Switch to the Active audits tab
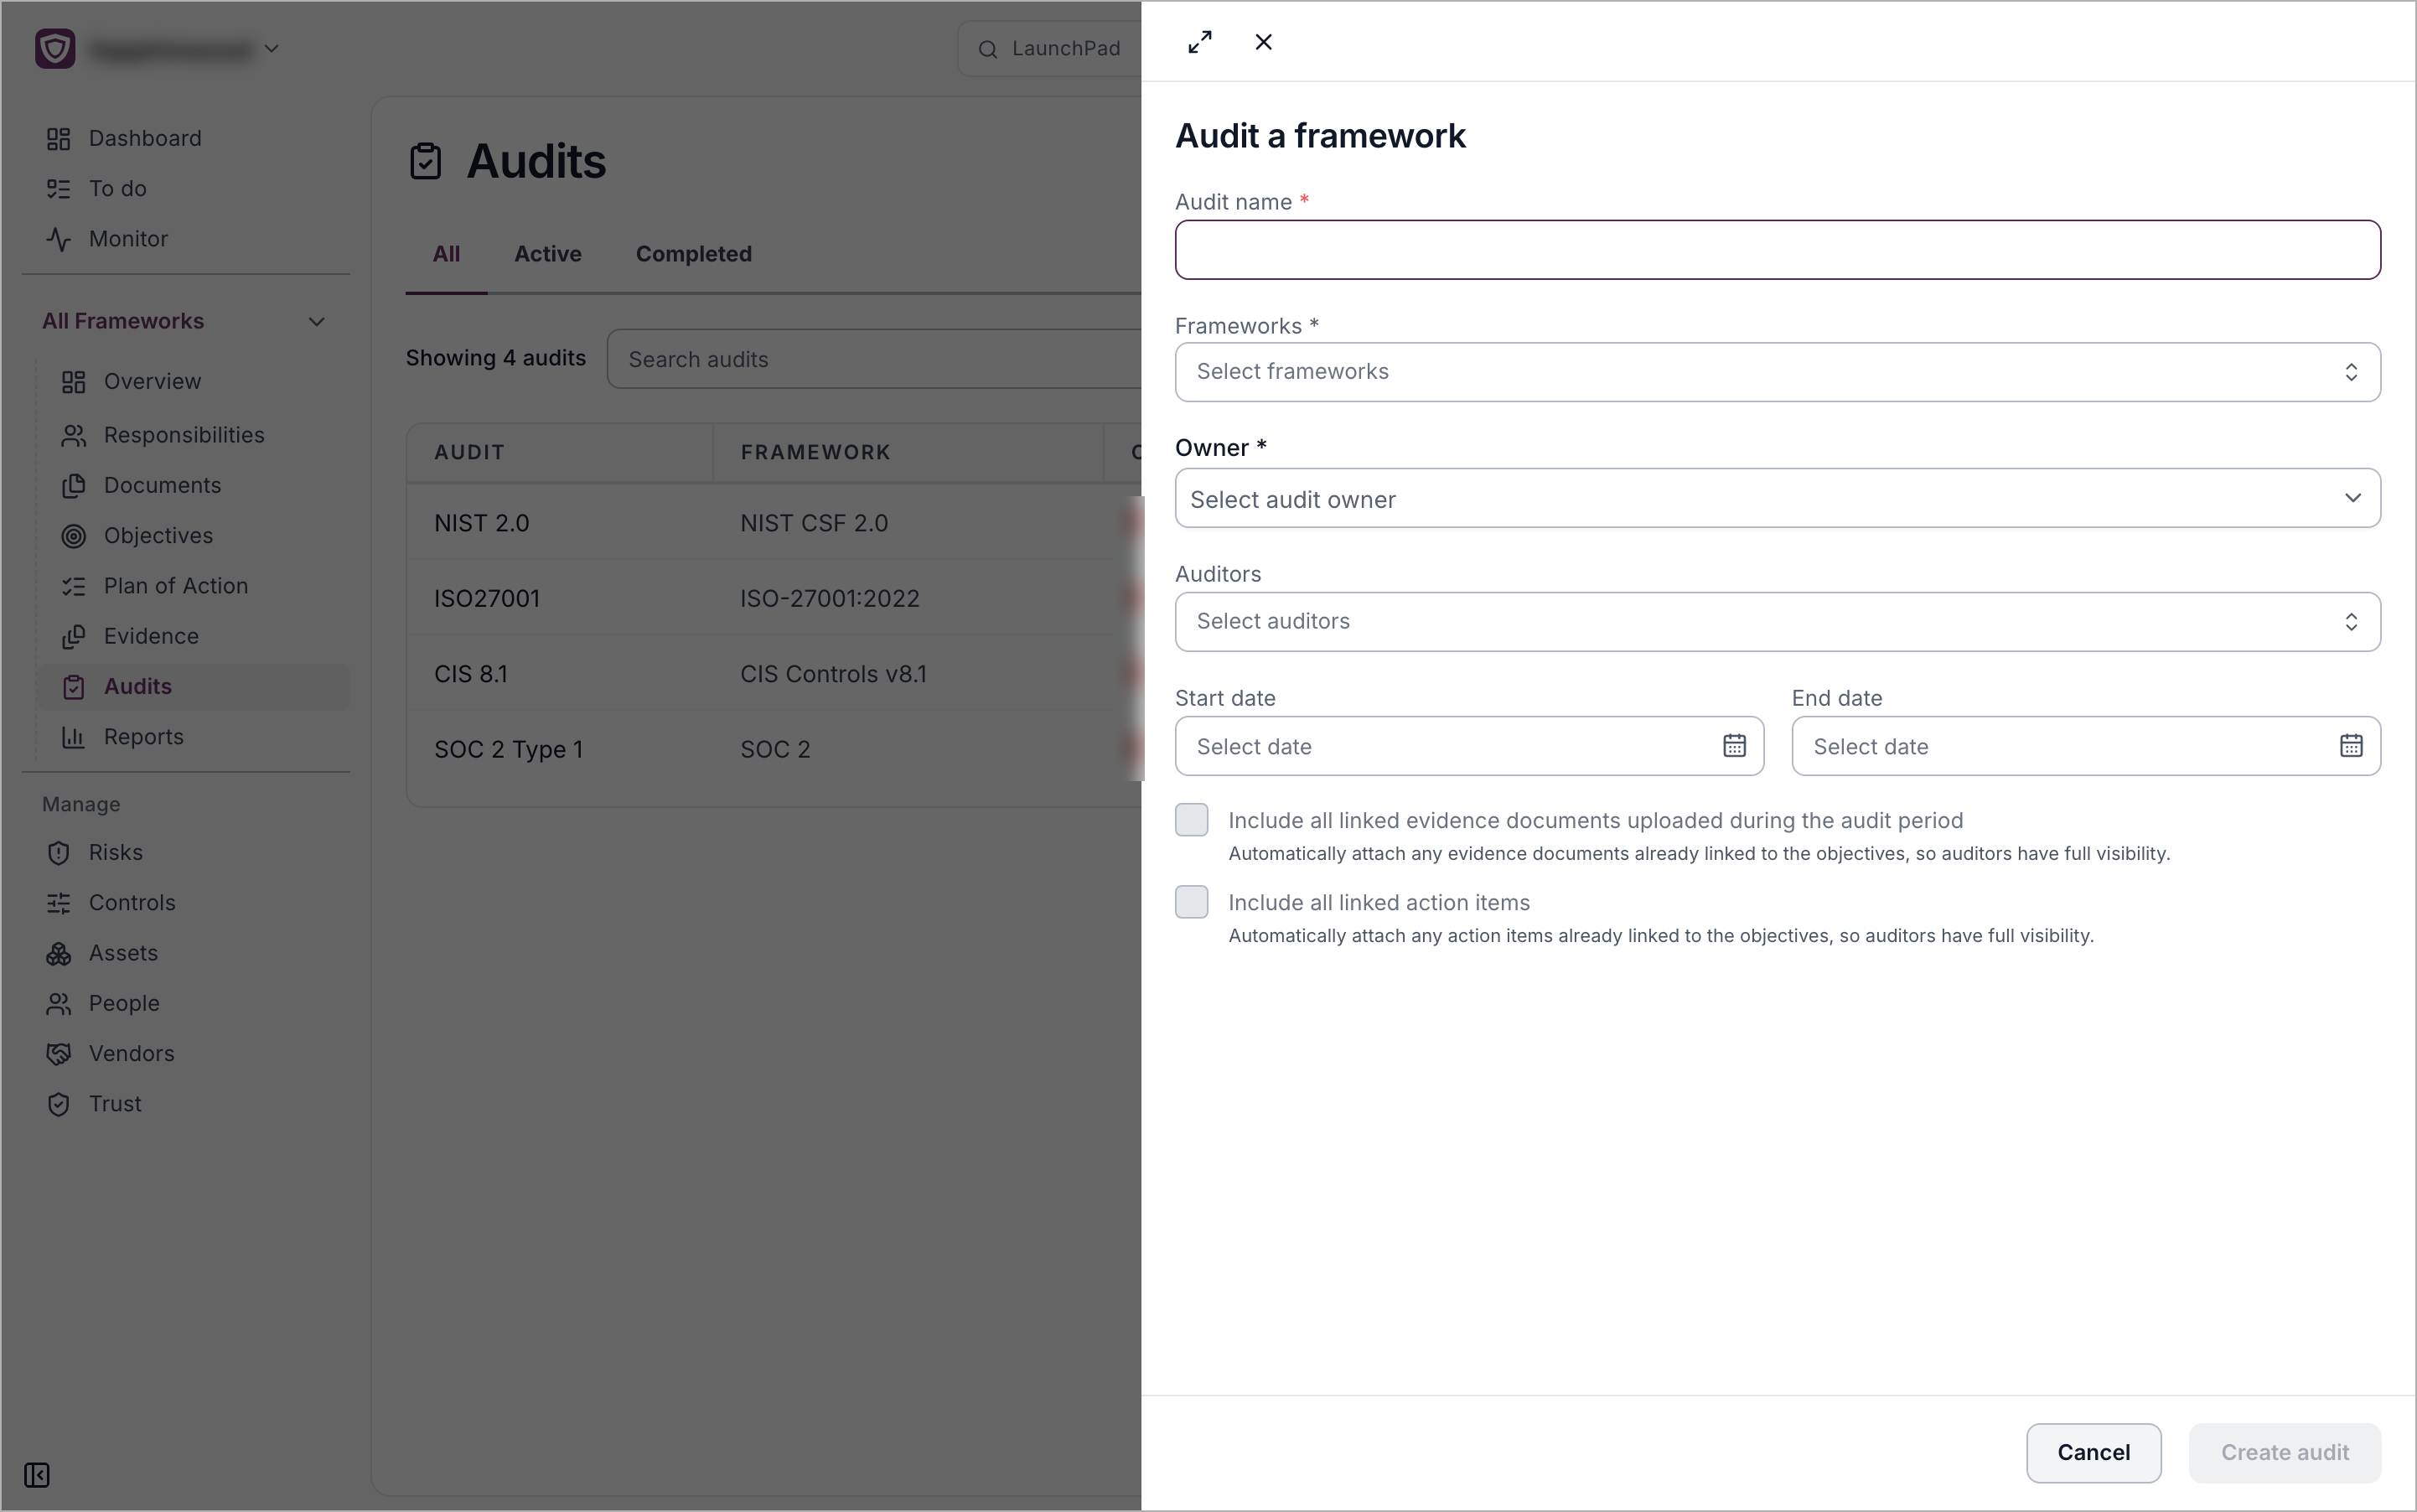Screen dimensions: 2417x1512 tap(548, 254)
